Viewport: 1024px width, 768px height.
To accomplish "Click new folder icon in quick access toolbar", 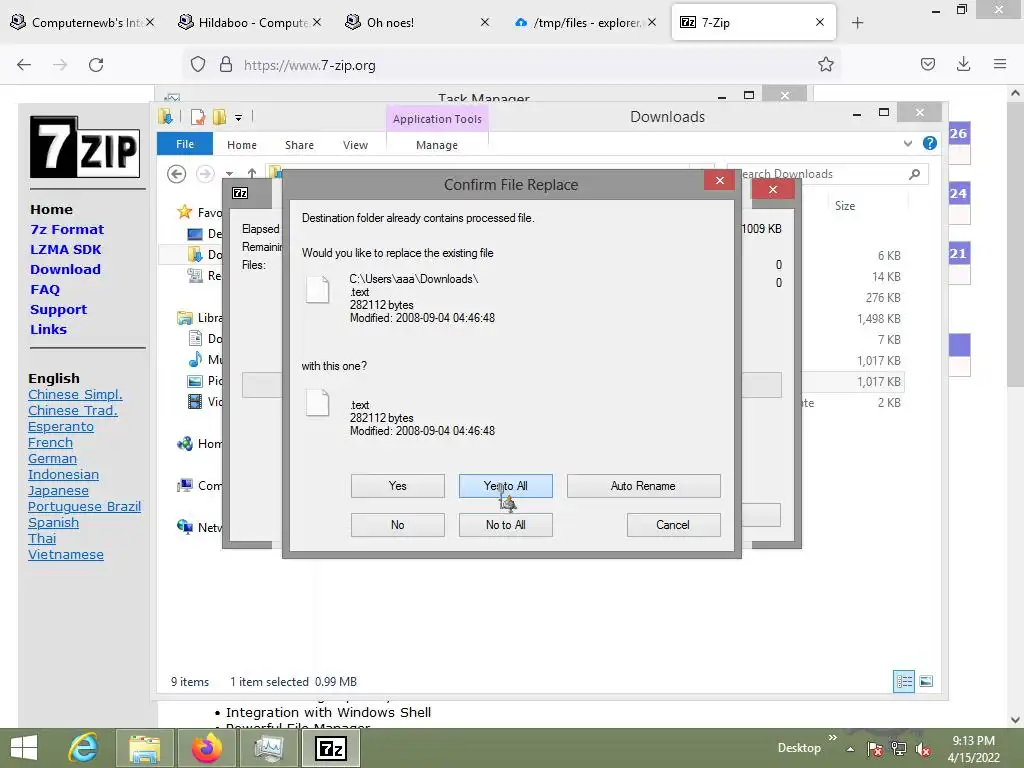I will coord(219,118).
